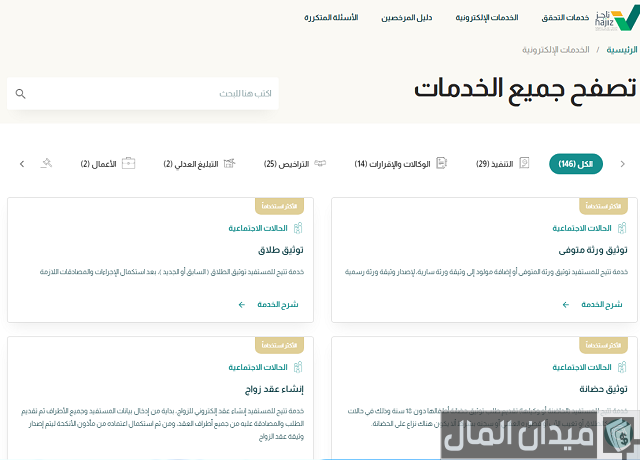Click the التراخيص category icon
640x460 pixels.
tap(320, 163)
